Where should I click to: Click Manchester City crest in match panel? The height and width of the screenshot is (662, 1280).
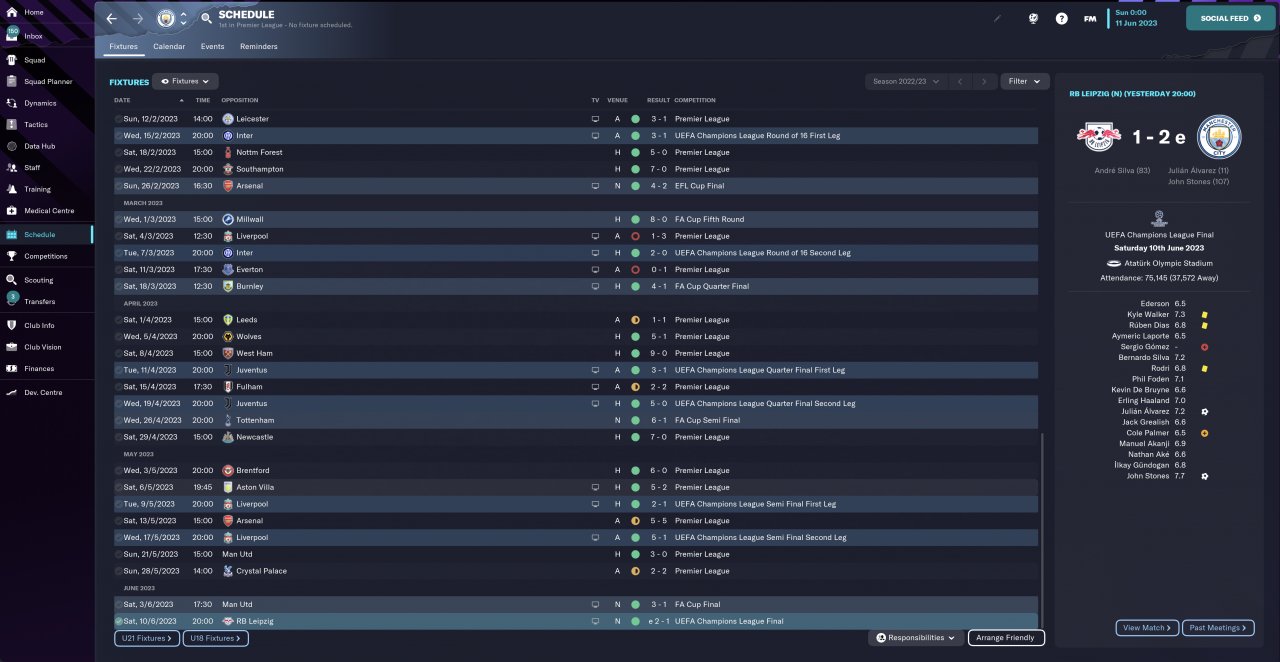click(x=1219, y=137)
